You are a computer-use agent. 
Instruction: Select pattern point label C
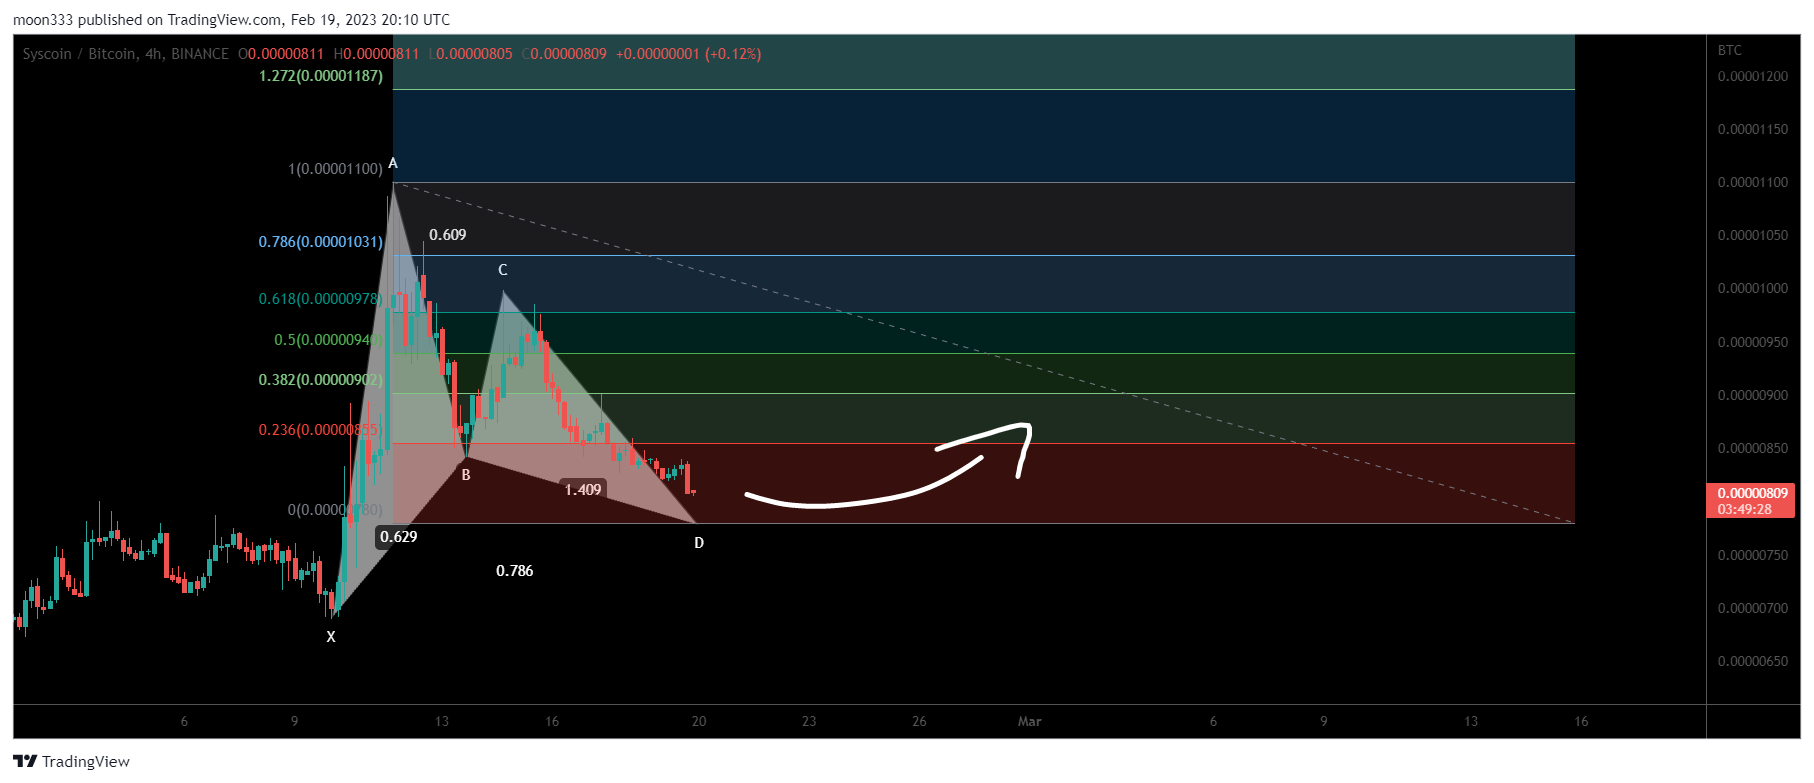[503, 270]
